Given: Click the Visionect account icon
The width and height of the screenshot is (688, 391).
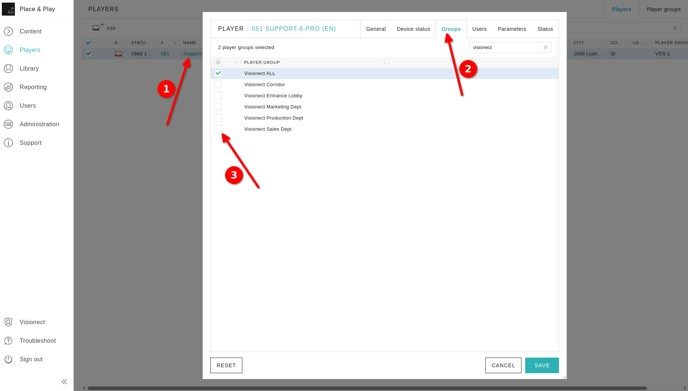Looking at the screenshot, I should point(8,322).
